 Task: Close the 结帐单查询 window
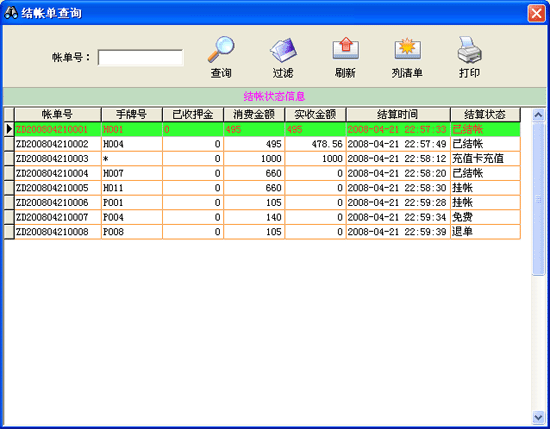536,13
